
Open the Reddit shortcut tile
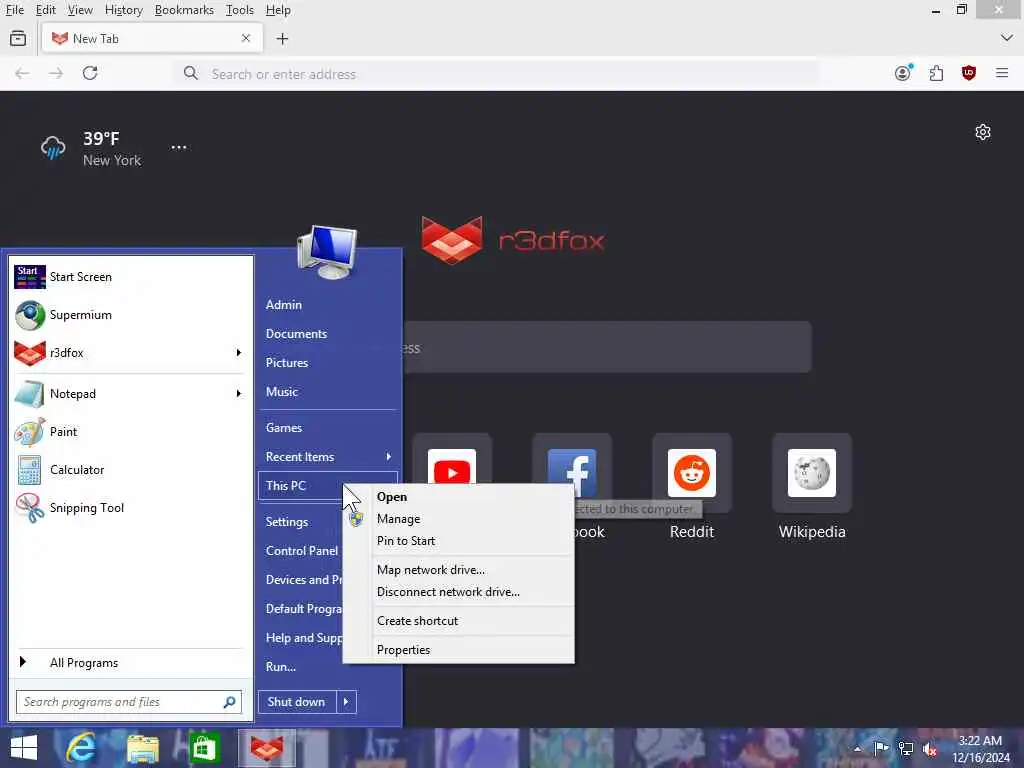[x=692, y=472]
